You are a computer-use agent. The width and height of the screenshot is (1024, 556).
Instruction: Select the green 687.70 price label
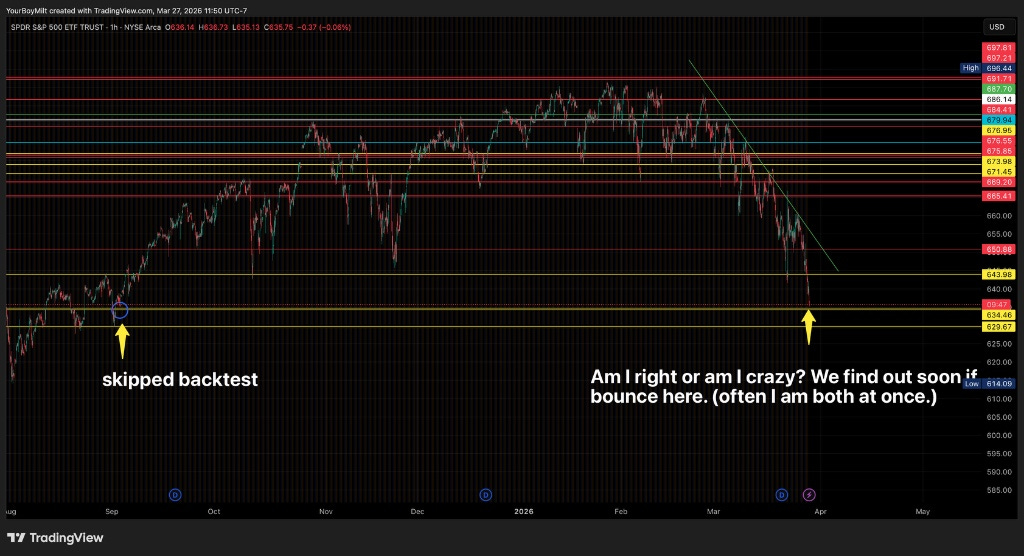(999, 89)
